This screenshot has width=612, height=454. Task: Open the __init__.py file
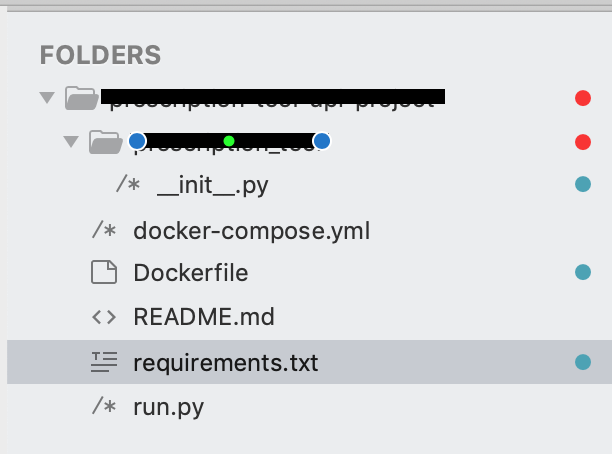[x=212, y=185]
